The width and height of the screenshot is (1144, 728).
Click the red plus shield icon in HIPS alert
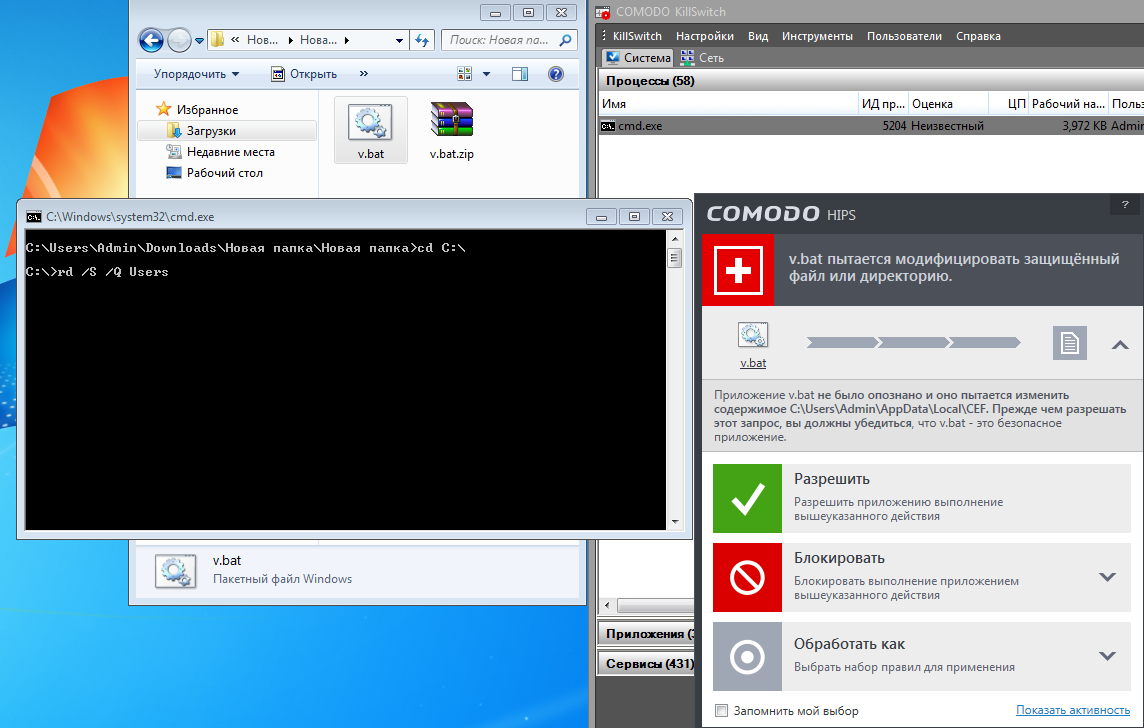coord(738,270)
